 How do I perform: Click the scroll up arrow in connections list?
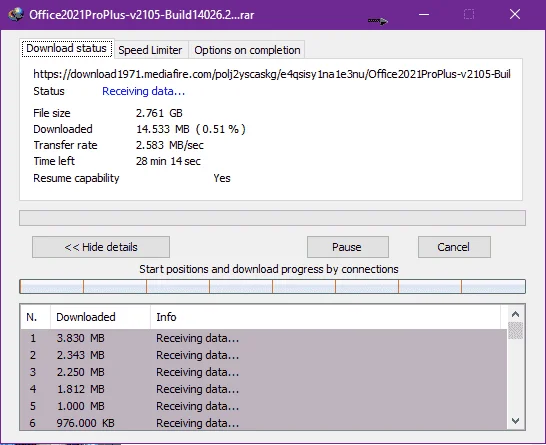515,314
